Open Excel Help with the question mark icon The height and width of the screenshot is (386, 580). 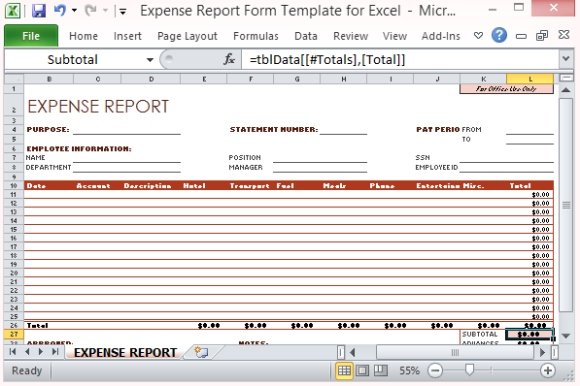499,35
